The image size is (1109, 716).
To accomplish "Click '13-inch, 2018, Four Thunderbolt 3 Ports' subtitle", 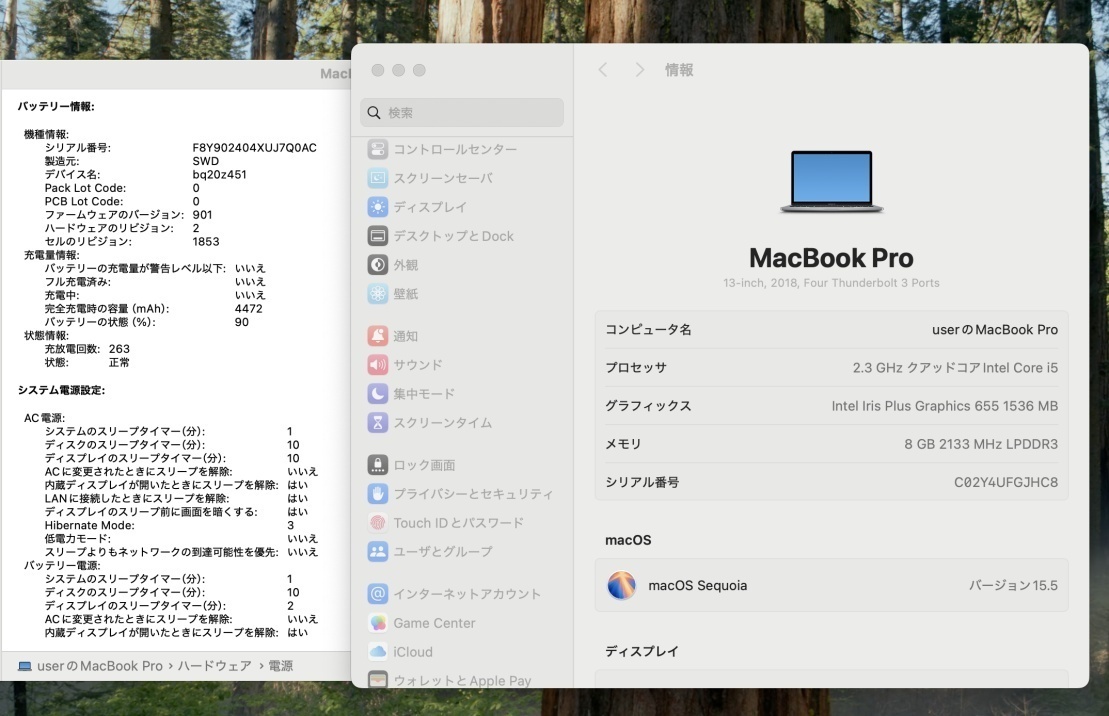I will tap(831, 283).
